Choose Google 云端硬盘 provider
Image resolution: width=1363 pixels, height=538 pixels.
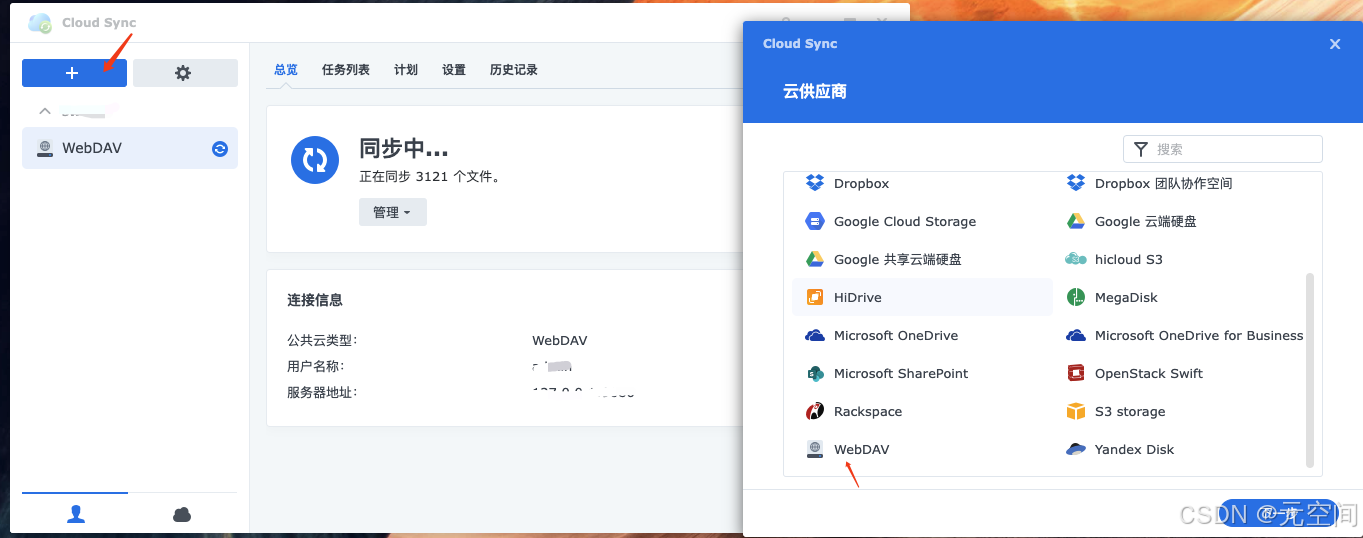tap(1183, 222)
